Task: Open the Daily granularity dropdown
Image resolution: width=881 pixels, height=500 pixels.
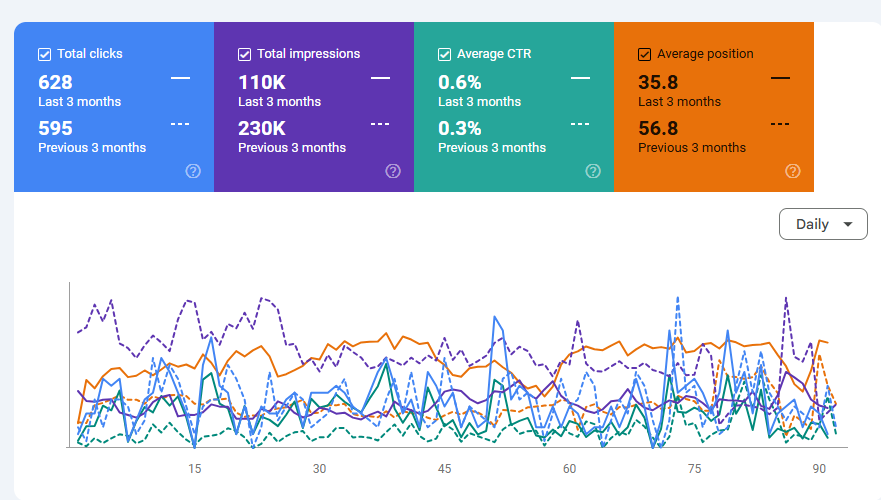Action: pyautogui.click(x=823, y=224)
